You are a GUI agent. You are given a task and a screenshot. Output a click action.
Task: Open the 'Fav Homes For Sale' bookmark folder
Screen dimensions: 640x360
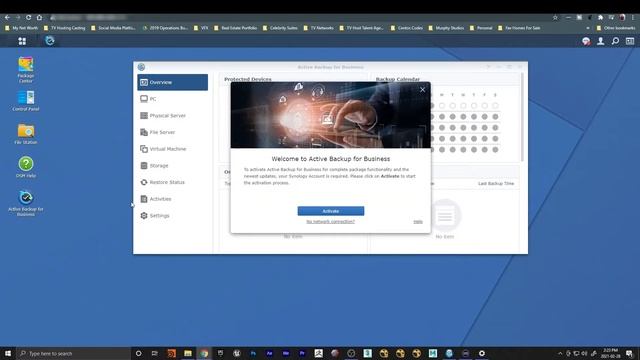(519, 28)
